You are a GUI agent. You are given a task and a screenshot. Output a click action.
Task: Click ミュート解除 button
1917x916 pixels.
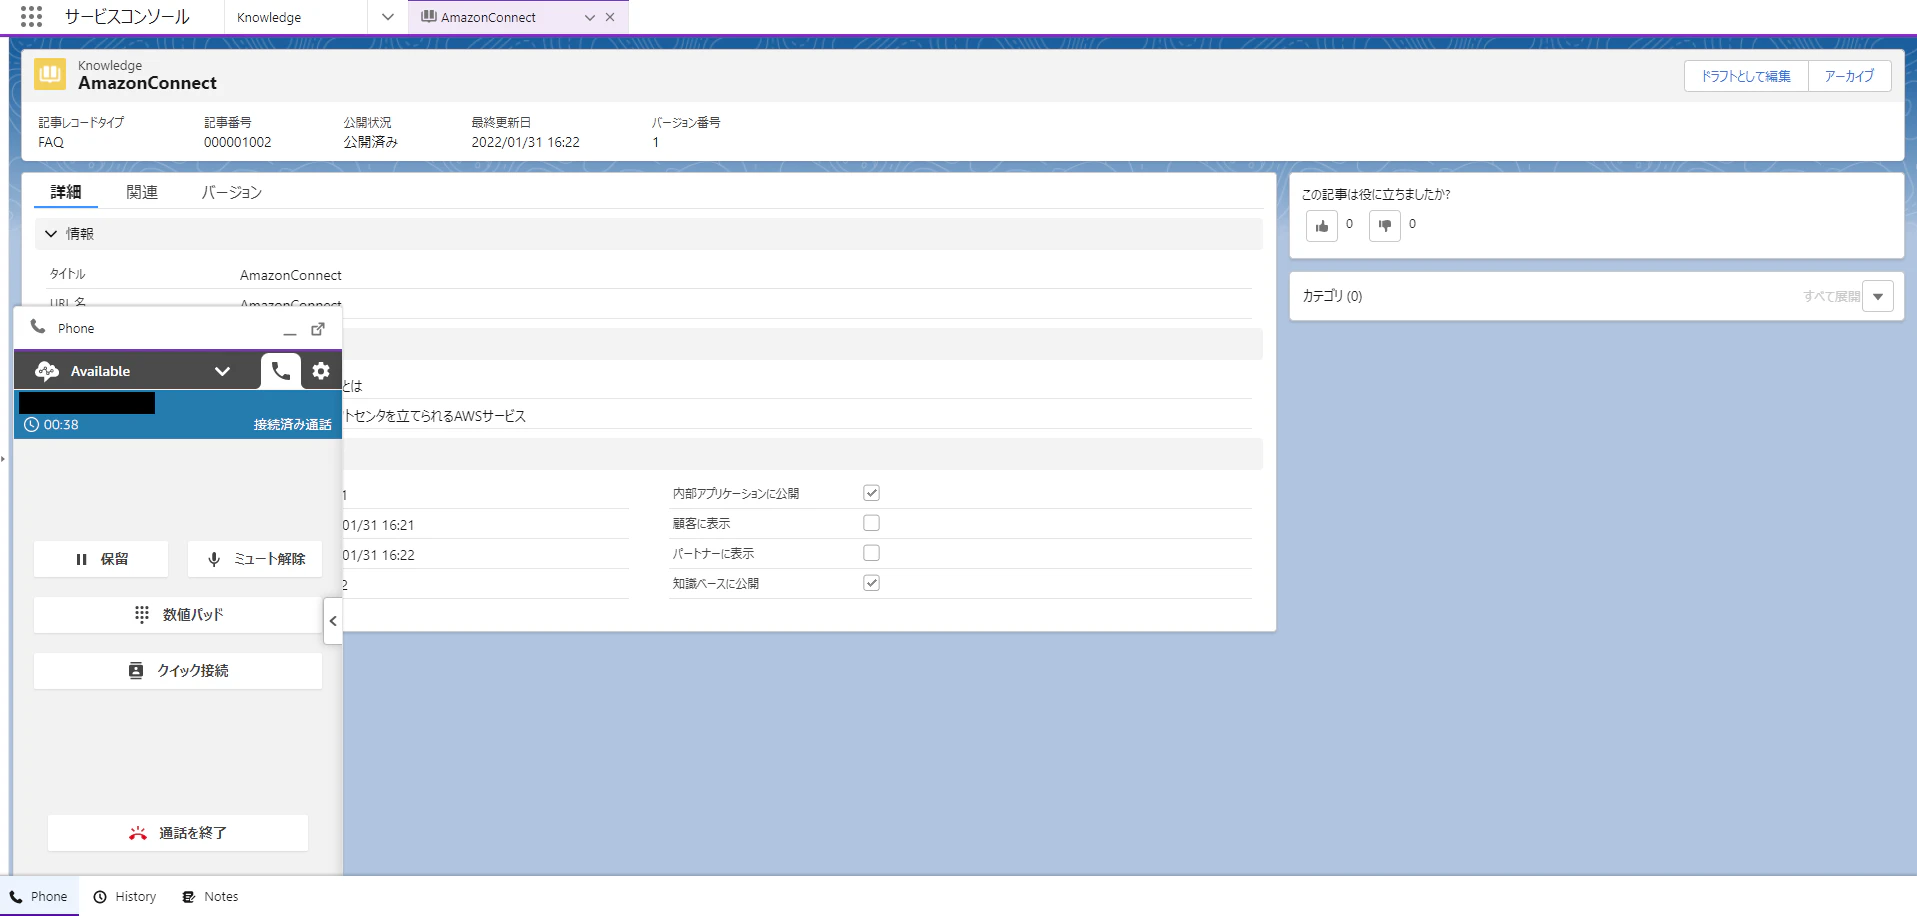tap(255, 559)
